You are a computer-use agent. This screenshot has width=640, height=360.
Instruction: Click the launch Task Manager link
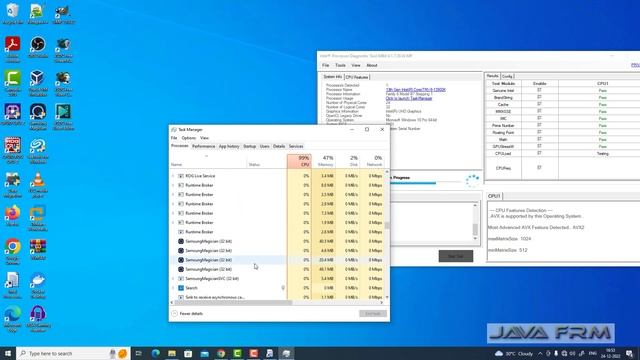coord(409,98)
